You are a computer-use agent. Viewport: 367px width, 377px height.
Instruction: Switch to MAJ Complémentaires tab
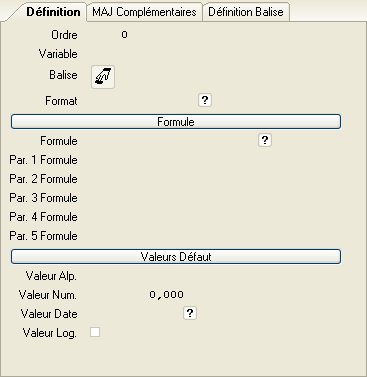click(144, 12)
